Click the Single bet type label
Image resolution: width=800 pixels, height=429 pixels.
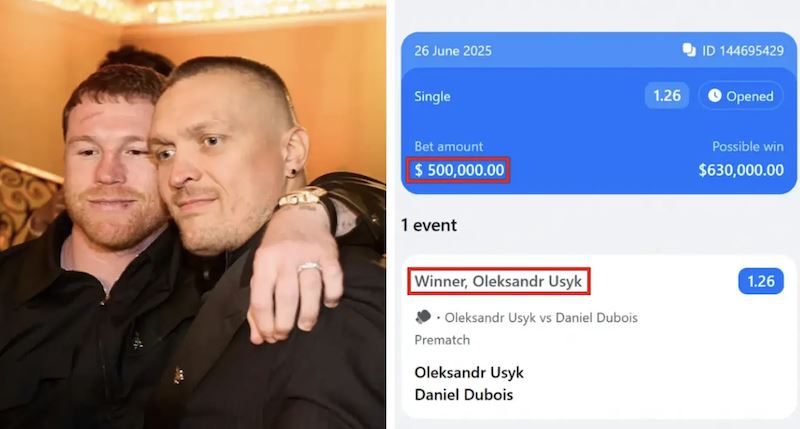click(x=432, y=96)
